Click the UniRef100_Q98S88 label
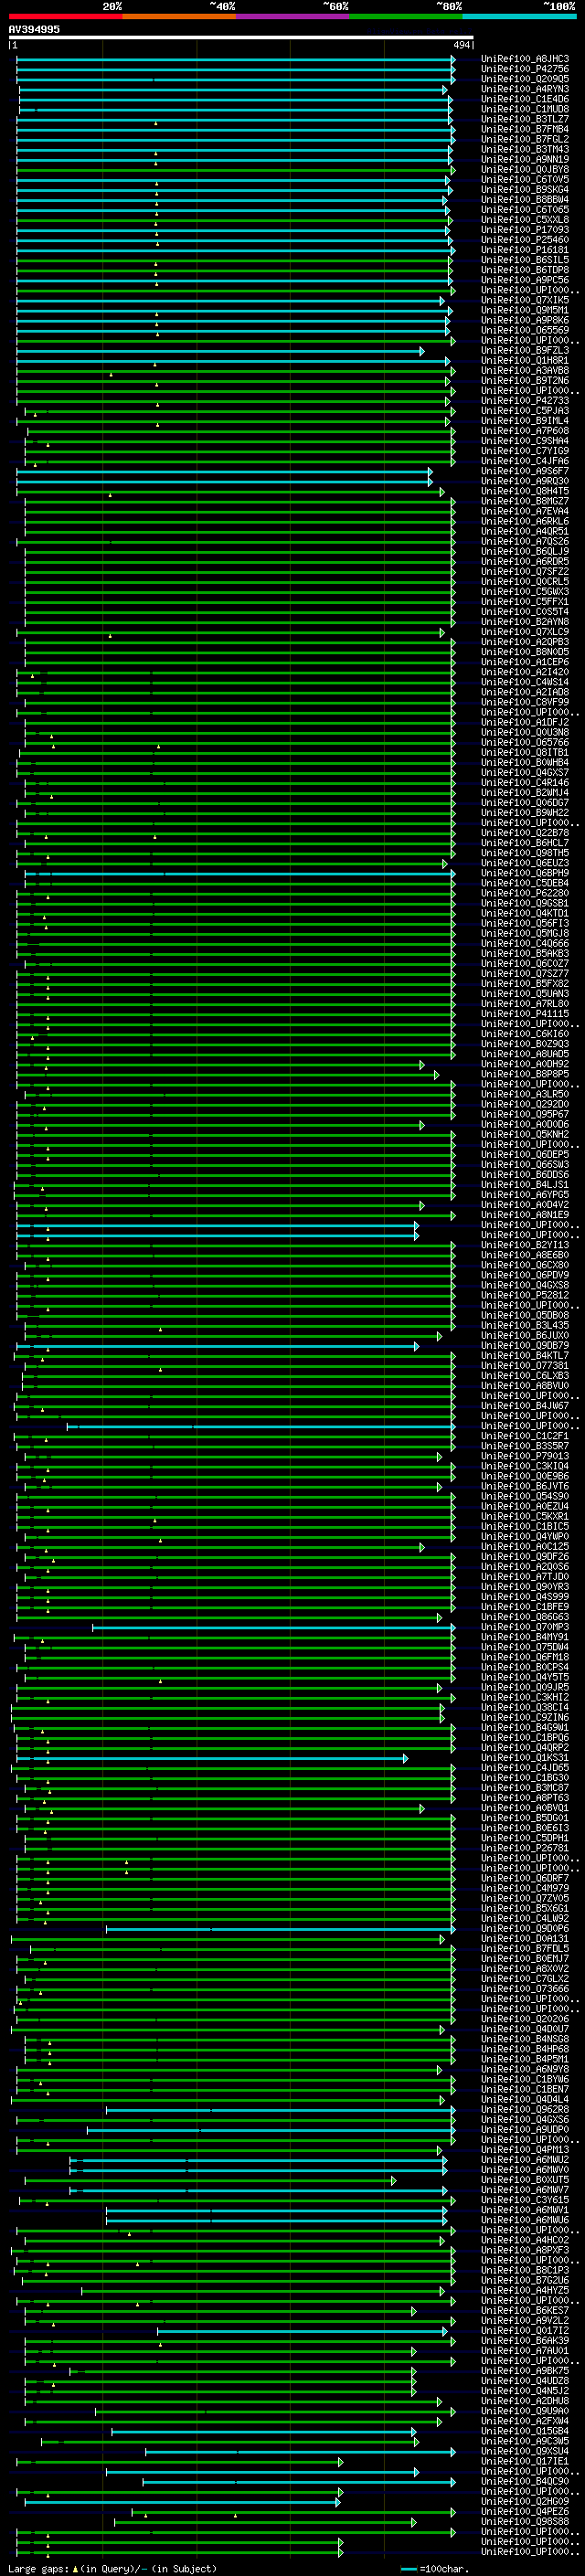 [x=525, y=2521]
